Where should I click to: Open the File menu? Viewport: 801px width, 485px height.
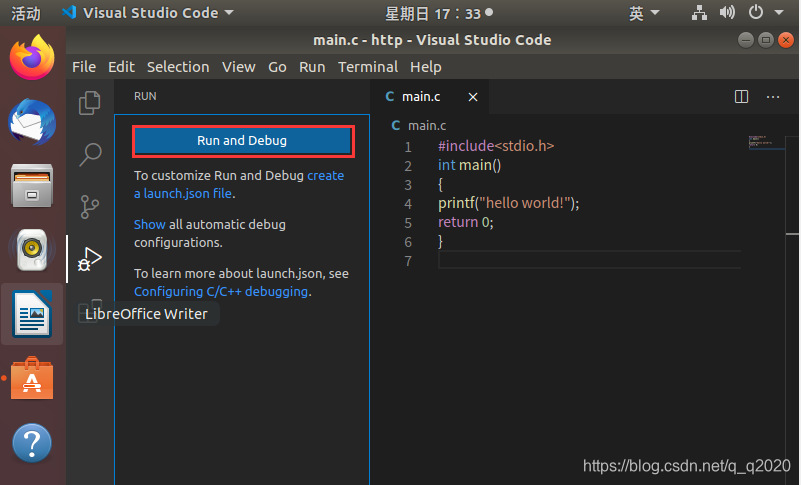tap(84, 67)
